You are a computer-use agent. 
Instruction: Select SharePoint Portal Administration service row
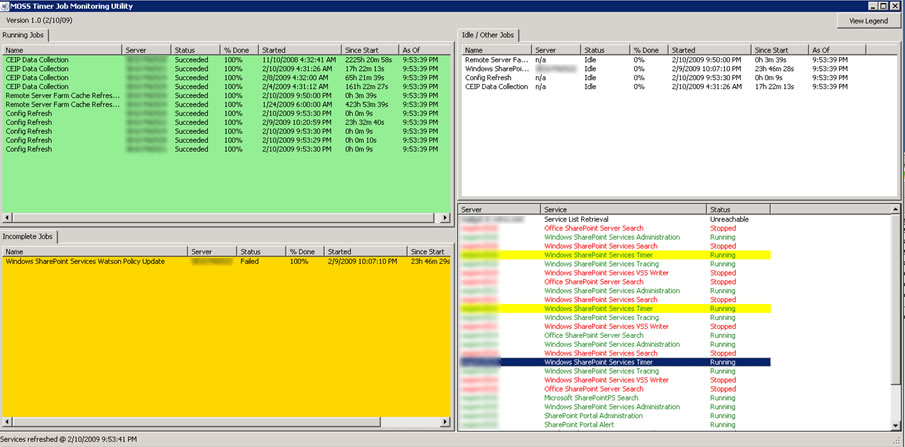[x=615, y=416]
